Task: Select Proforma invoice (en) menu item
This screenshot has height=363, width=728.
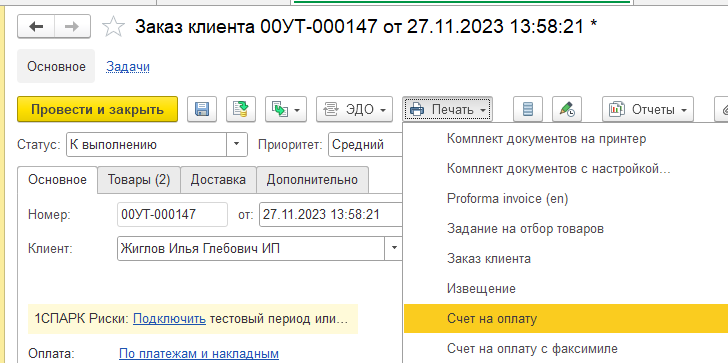Action: point(566,199)
